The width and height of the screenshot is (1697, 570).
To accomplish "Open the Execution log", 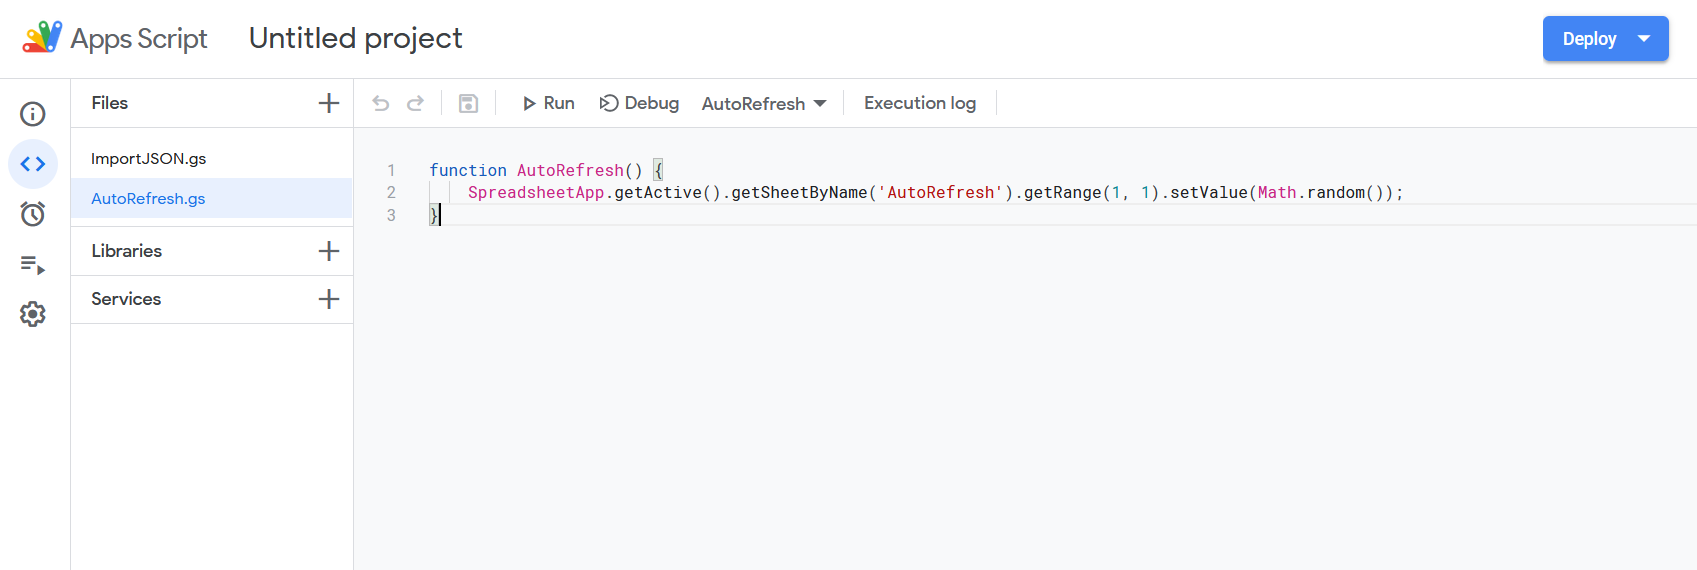I will (x=920, y=103).
